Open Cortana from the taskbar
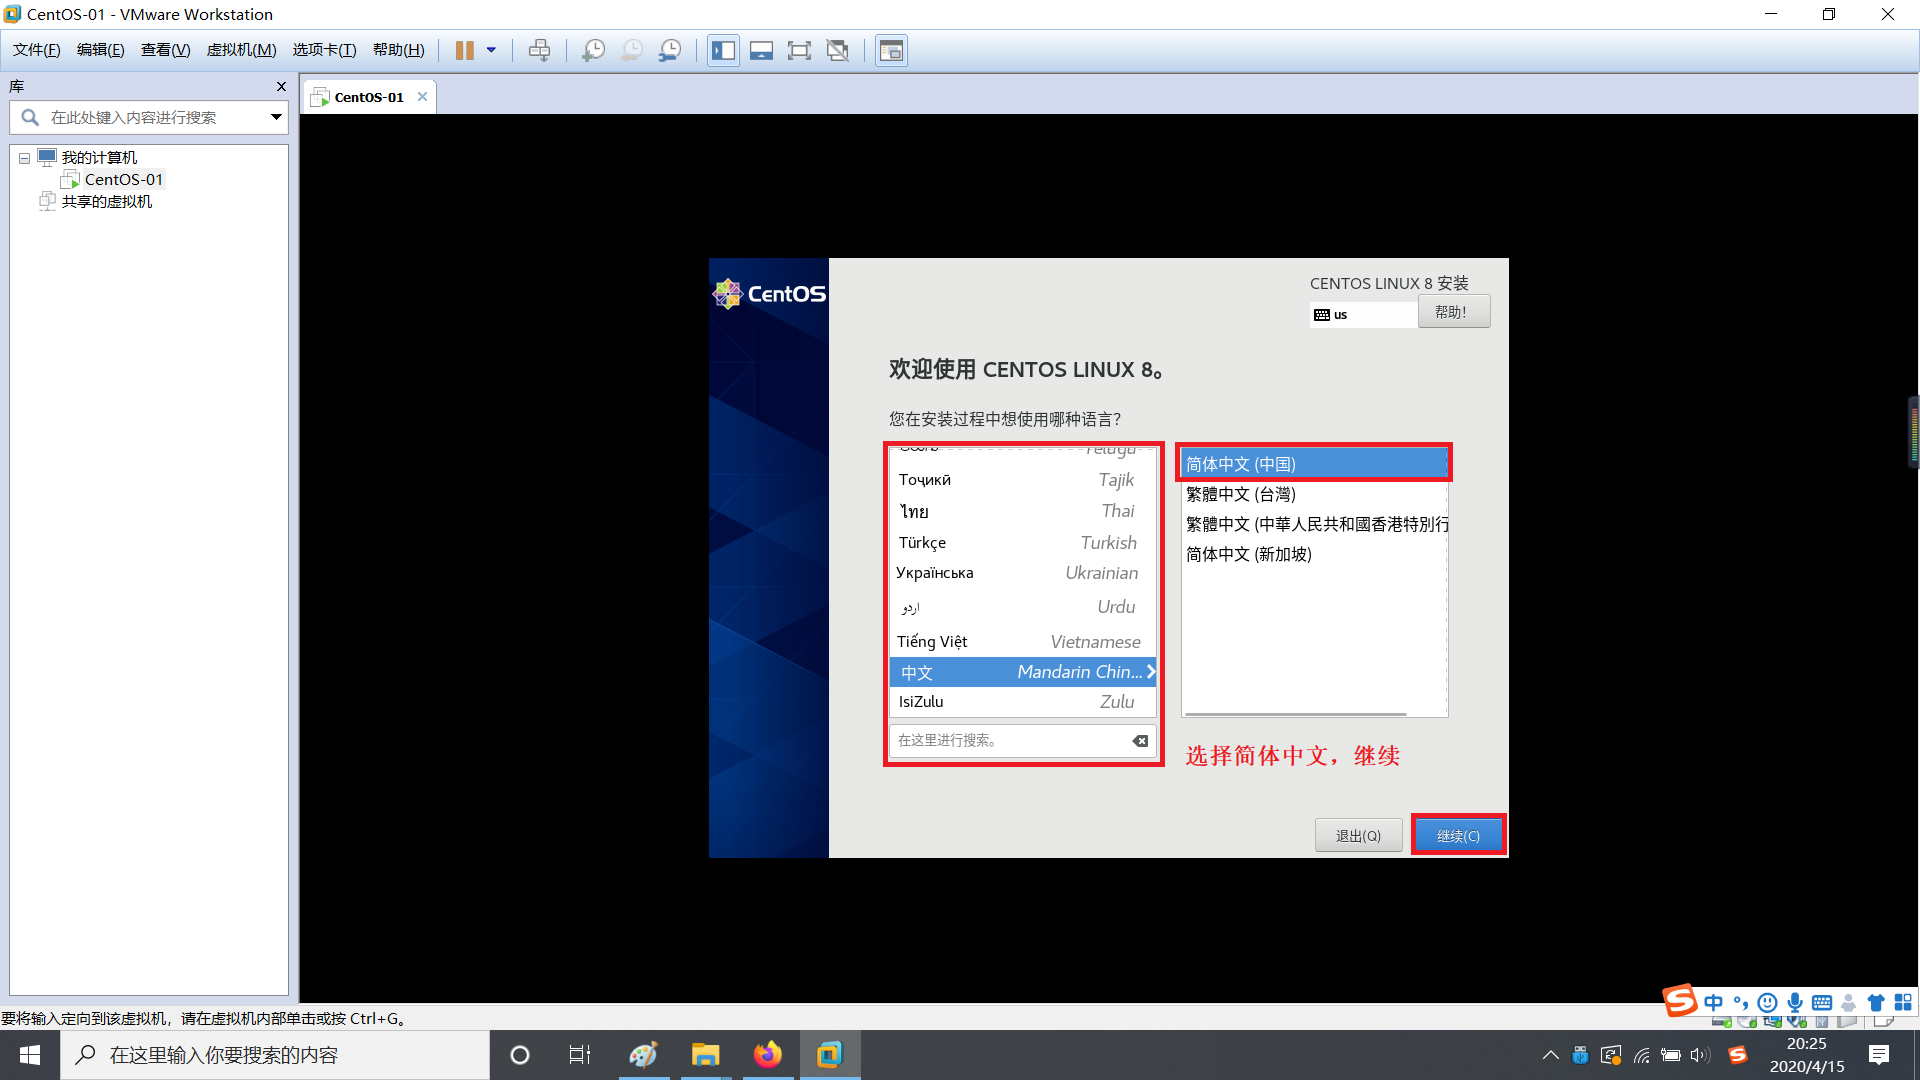 pyautogui.click(x=520, y=1055)
